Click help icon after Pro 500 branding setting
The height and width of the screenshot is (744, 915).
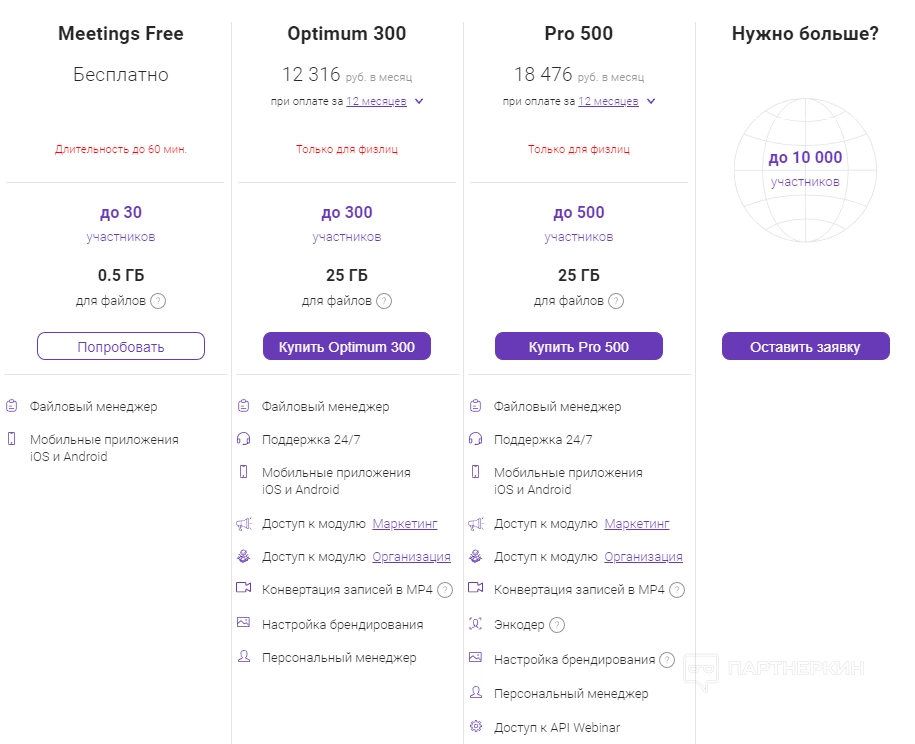click(667, 660)
